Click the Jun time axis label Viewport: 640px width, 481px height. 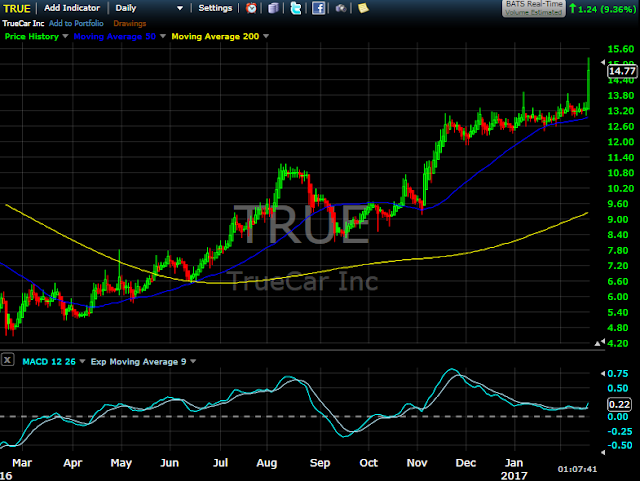(169, 463)
